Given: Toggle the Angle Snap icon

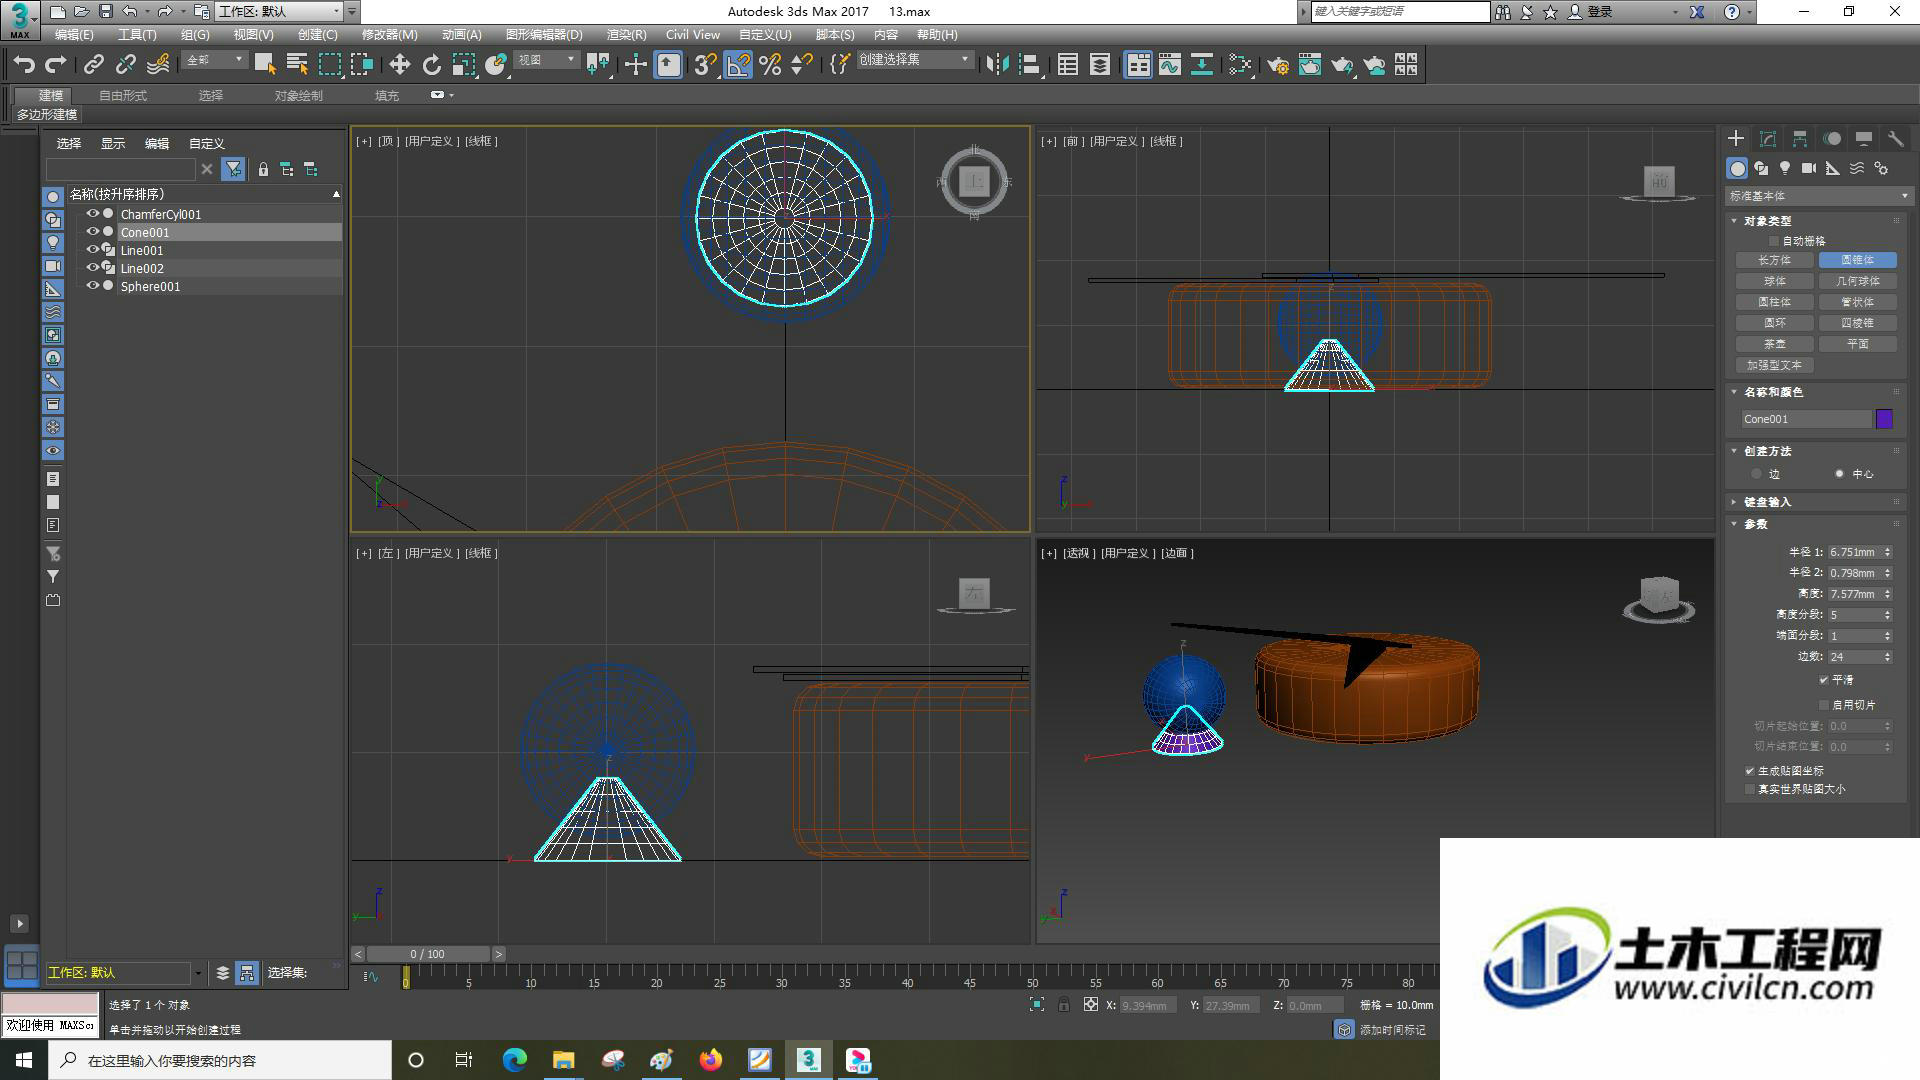Looking at the screenshot, I should [x=738, y=65].
